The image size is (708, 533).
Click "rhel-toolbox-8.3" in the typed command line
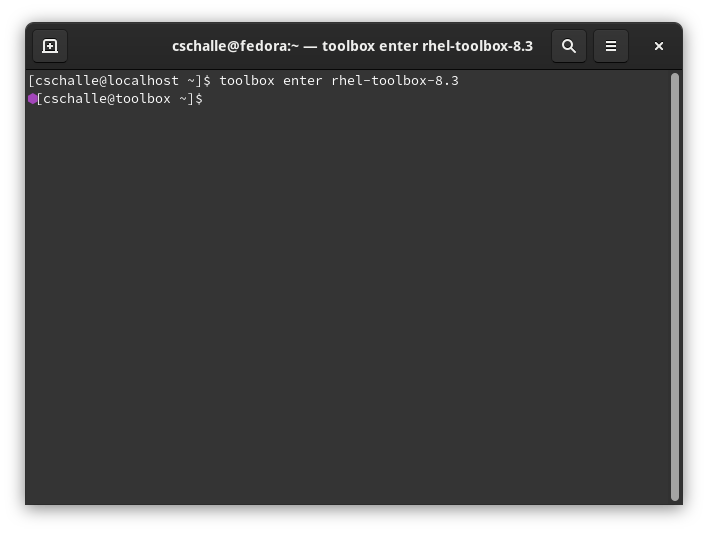[x=394, y=80]
